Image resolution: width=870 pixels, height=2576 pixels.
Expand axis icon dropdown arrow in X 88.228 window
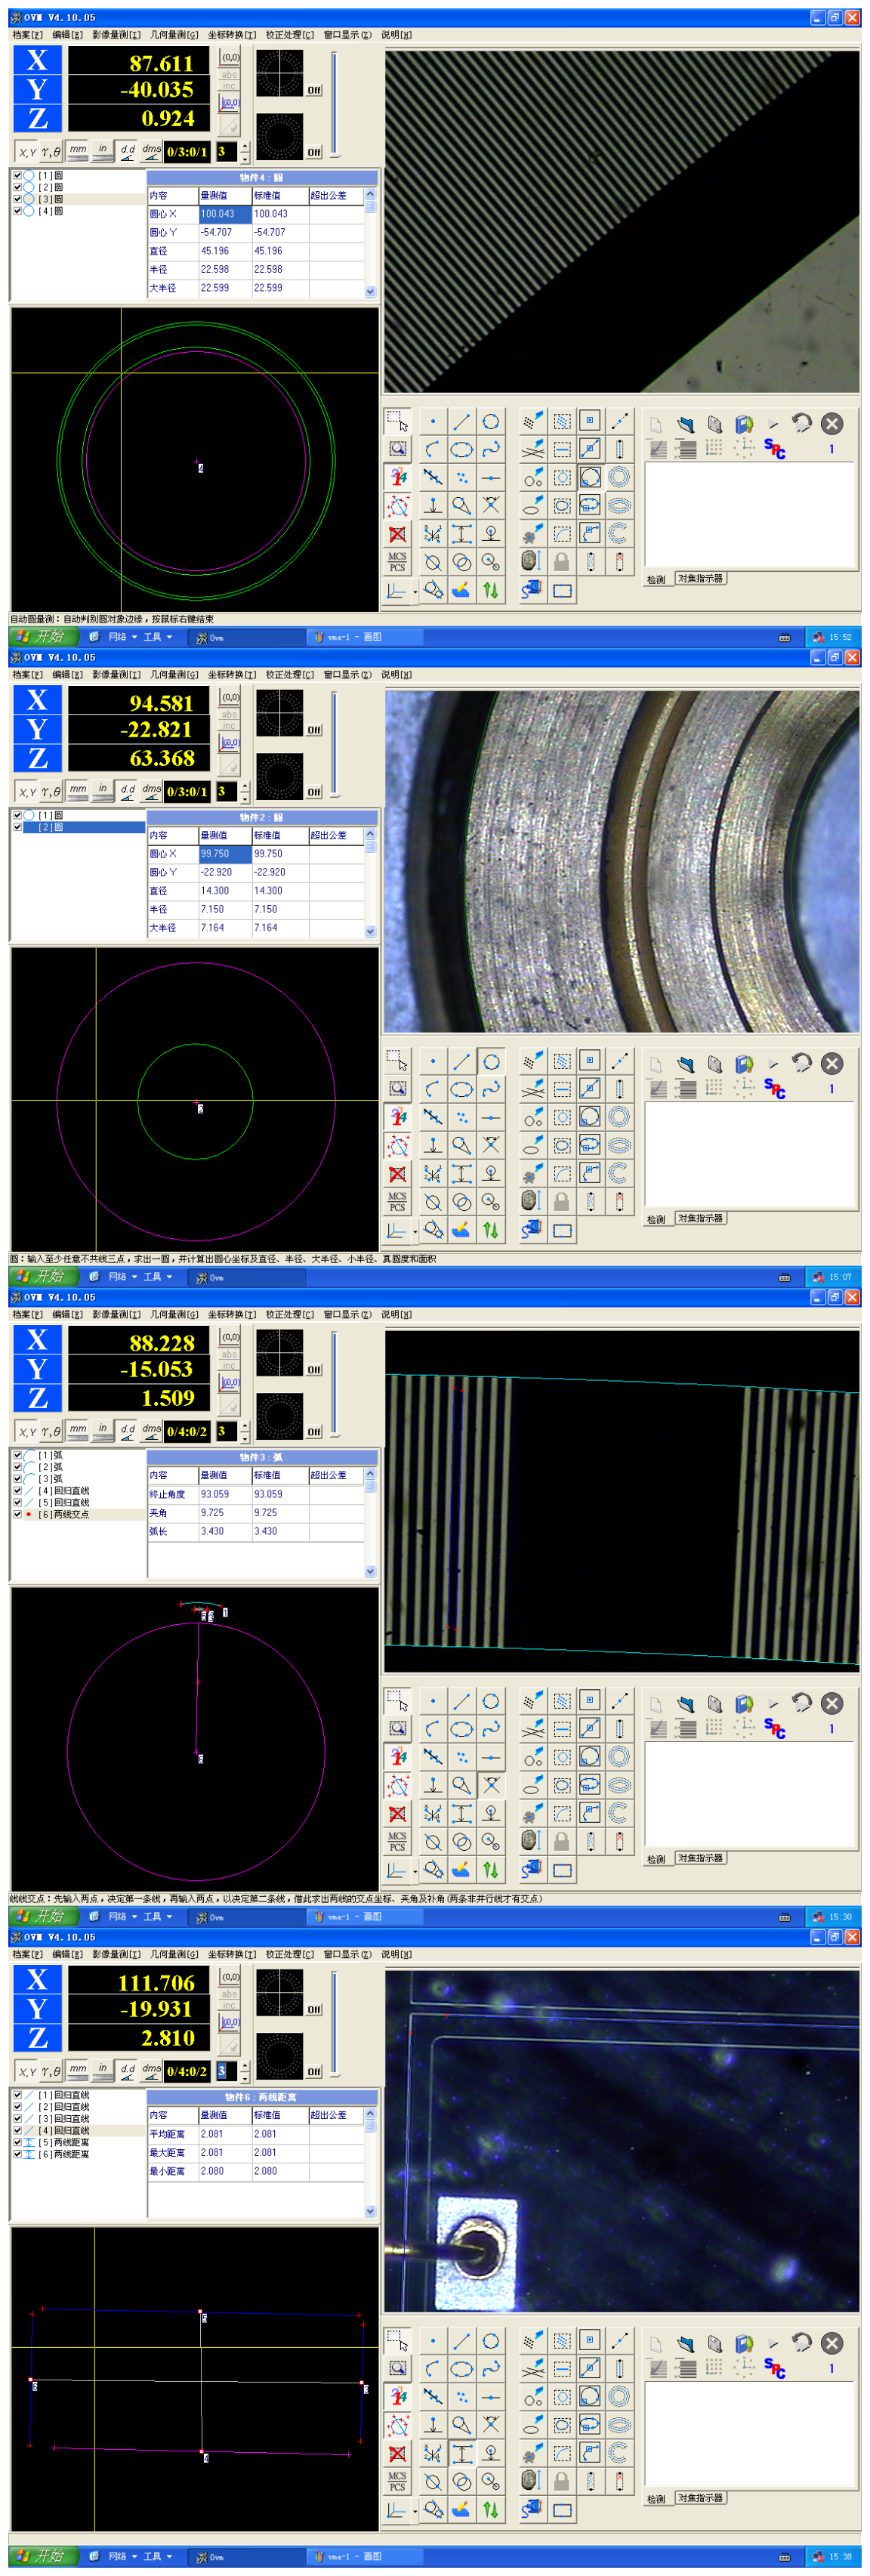tap(414, 1873)
